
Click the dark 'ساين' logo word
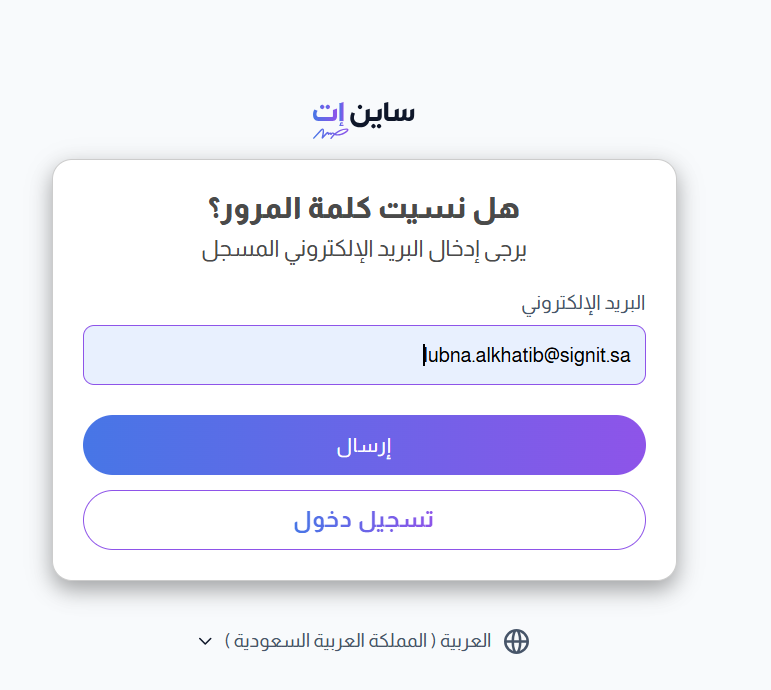pyautogui.click(x=382, y=114)
